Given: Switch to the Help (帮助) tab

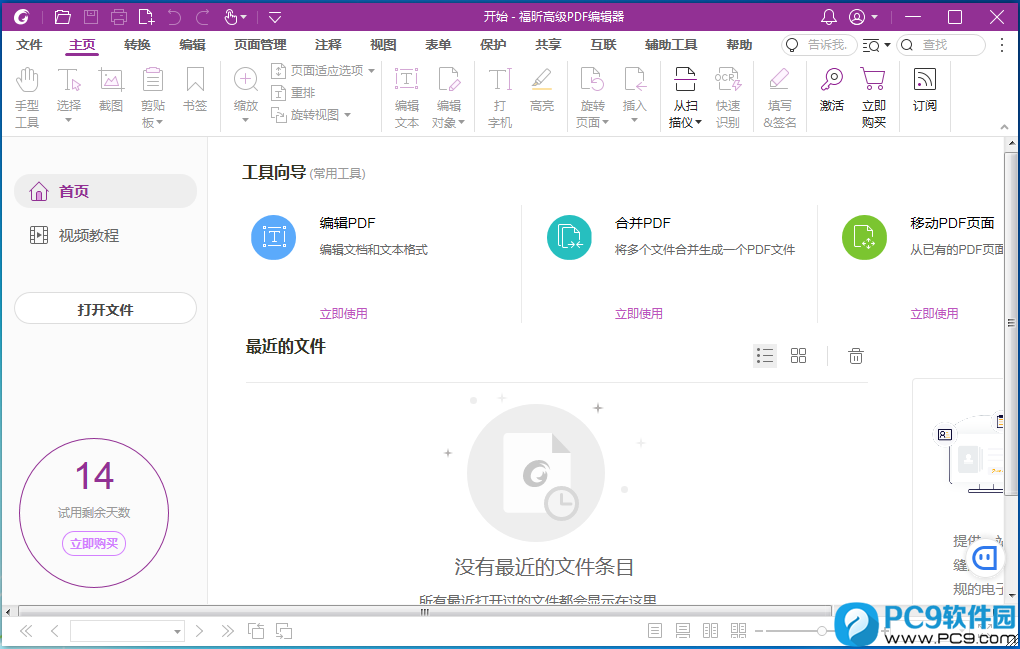Looking at the screenshot, I should click(x=739, y=44).
